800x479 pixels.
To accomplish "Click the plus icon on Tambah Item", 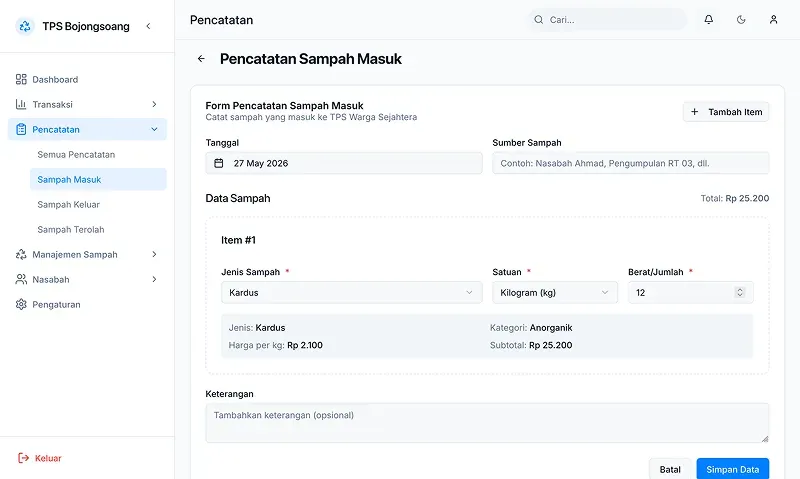I will [x=694, y=112].
